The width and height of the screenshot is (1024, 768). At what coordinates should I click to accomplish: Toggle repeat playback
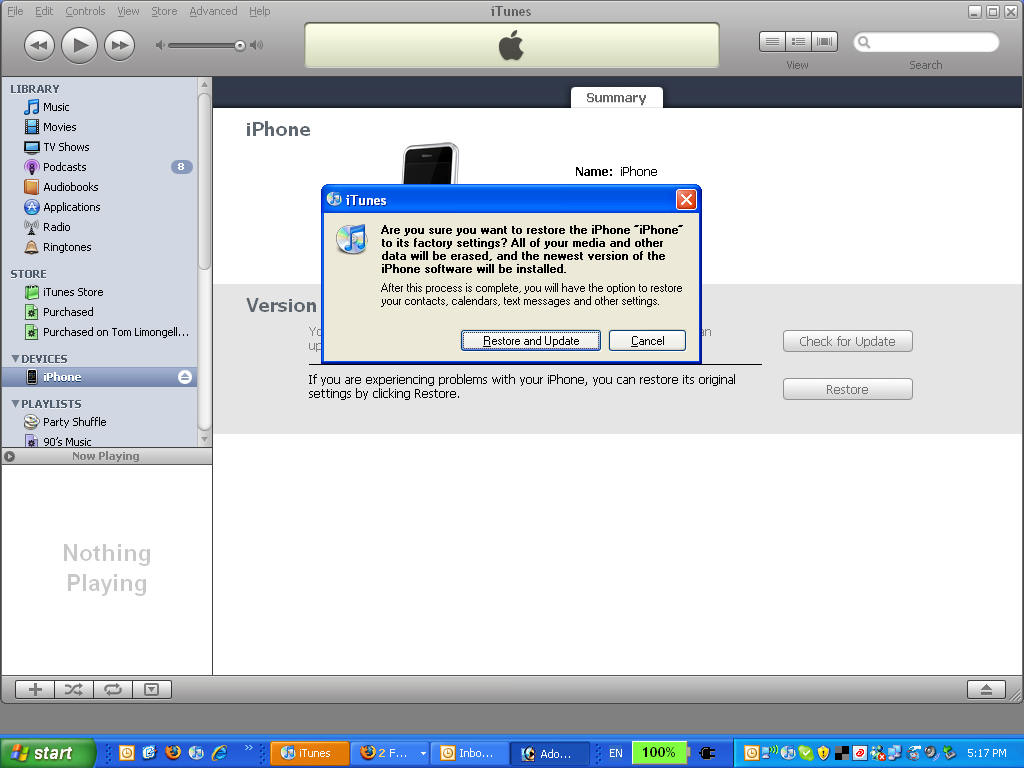point(113,689)
